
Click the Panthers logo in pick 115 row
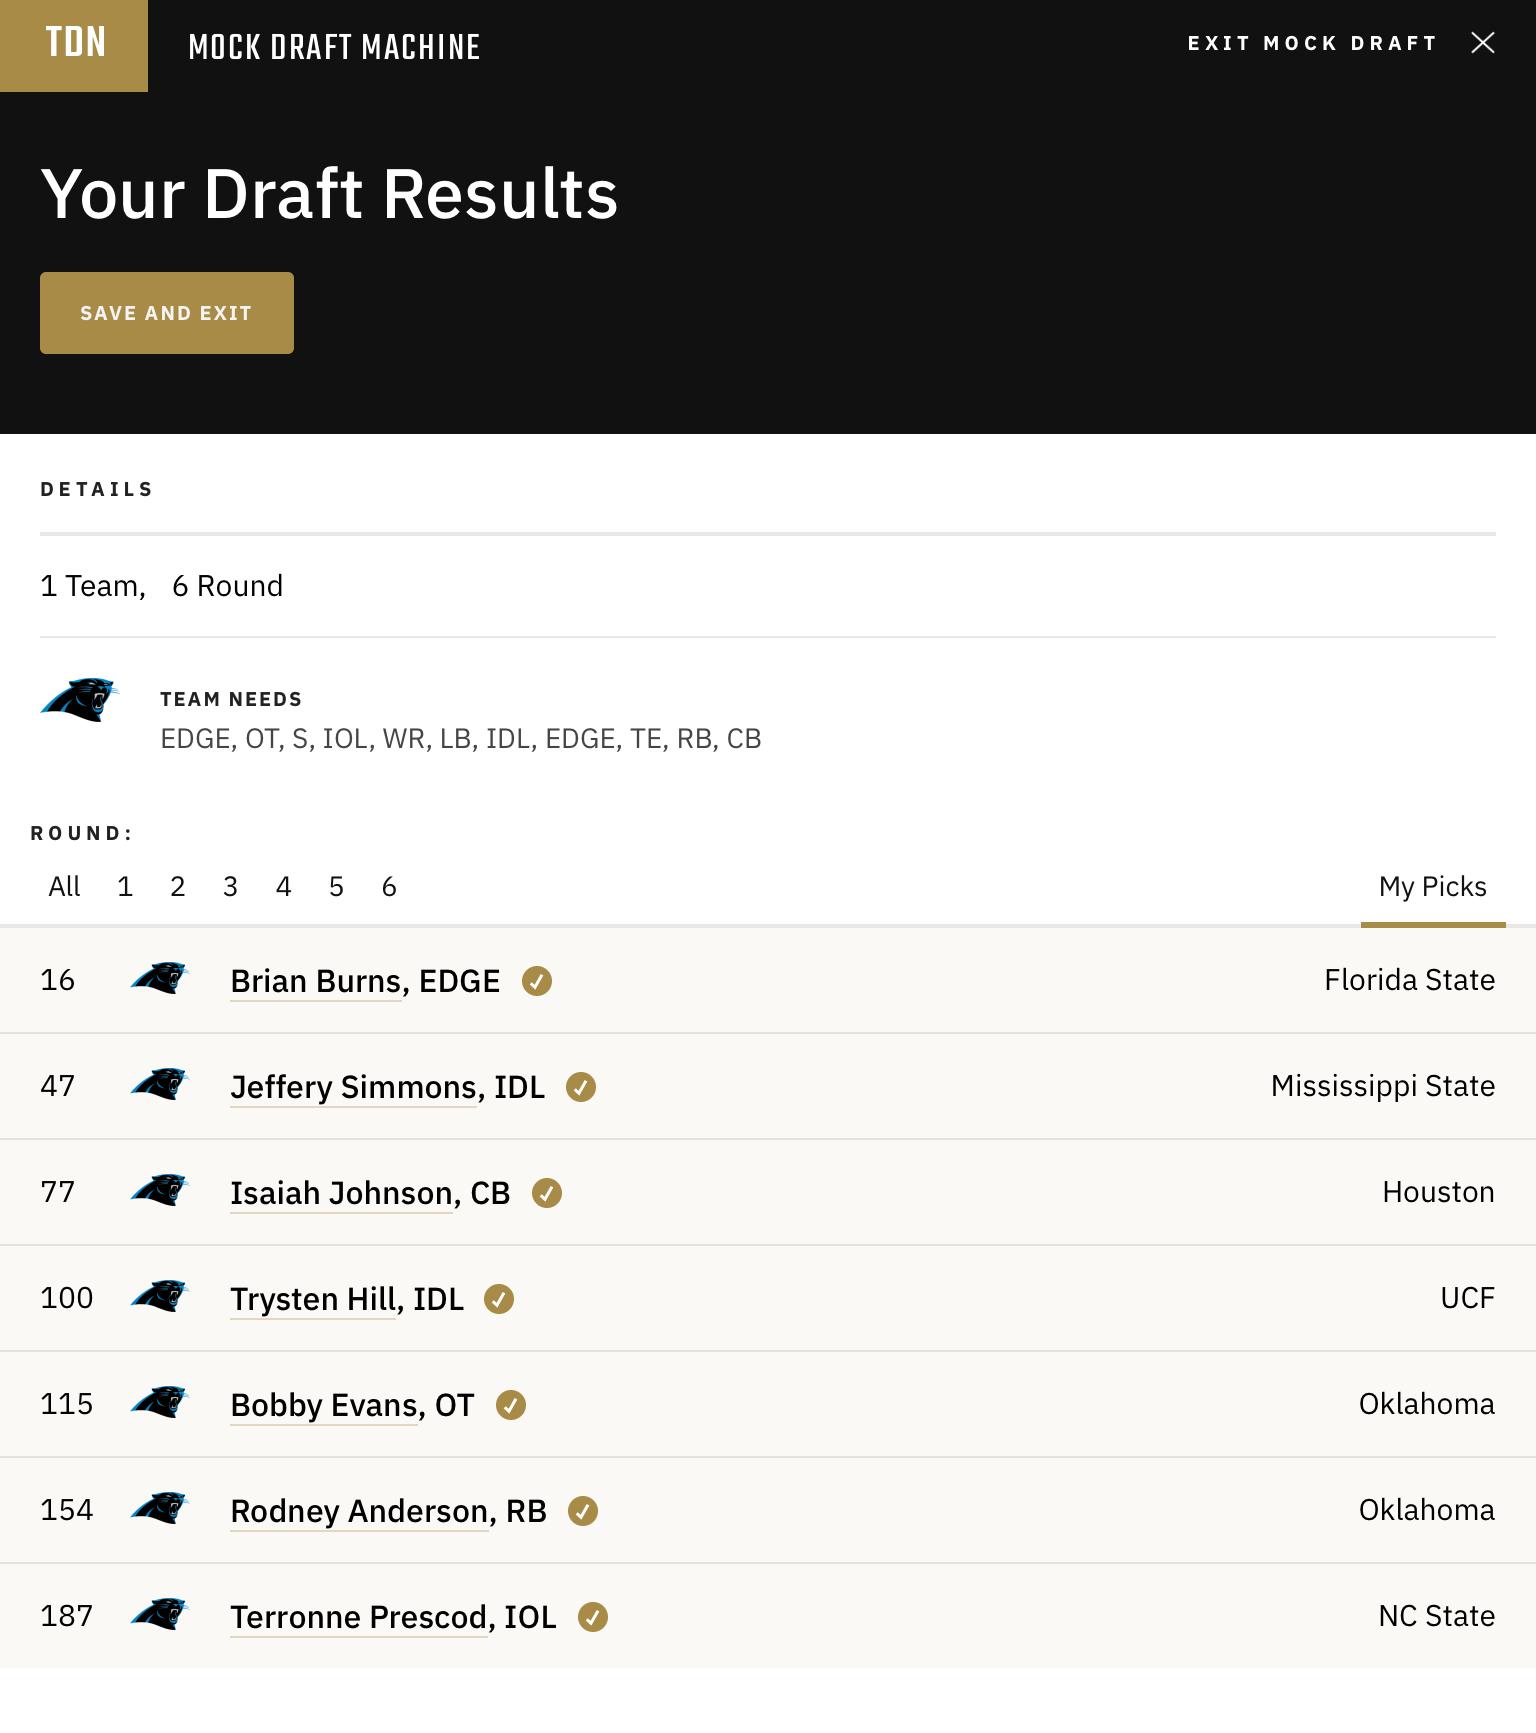click(160, 1402)
